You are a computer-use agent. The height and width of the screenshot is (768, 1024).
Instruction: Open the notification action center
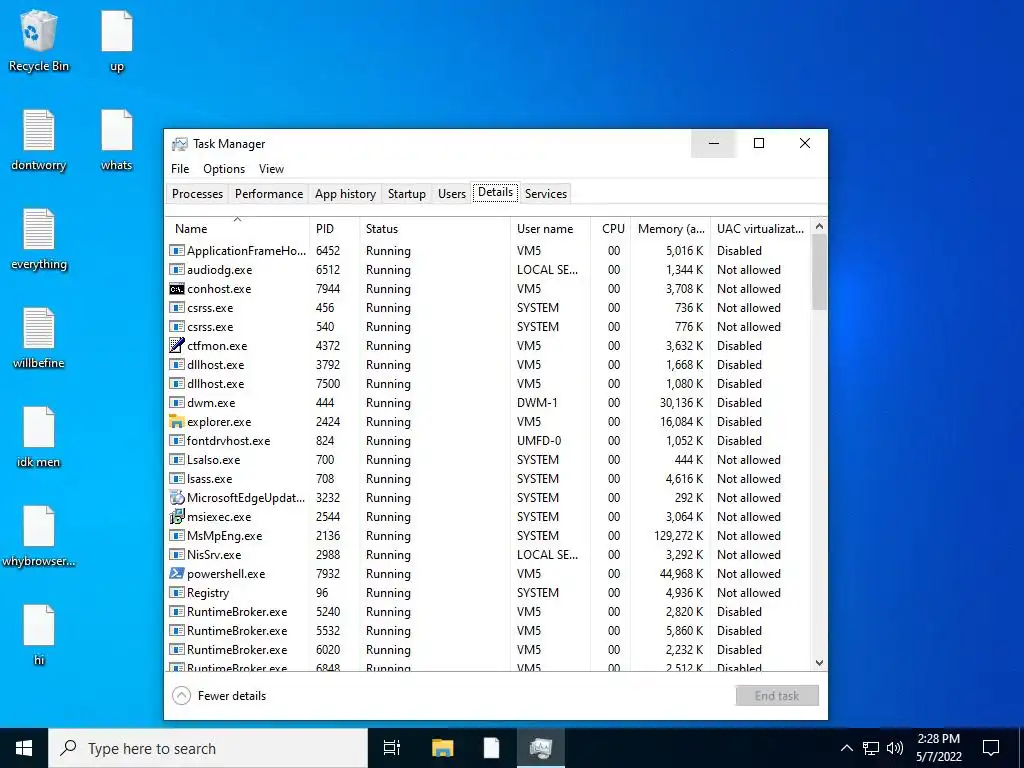[x=991, y=748]
